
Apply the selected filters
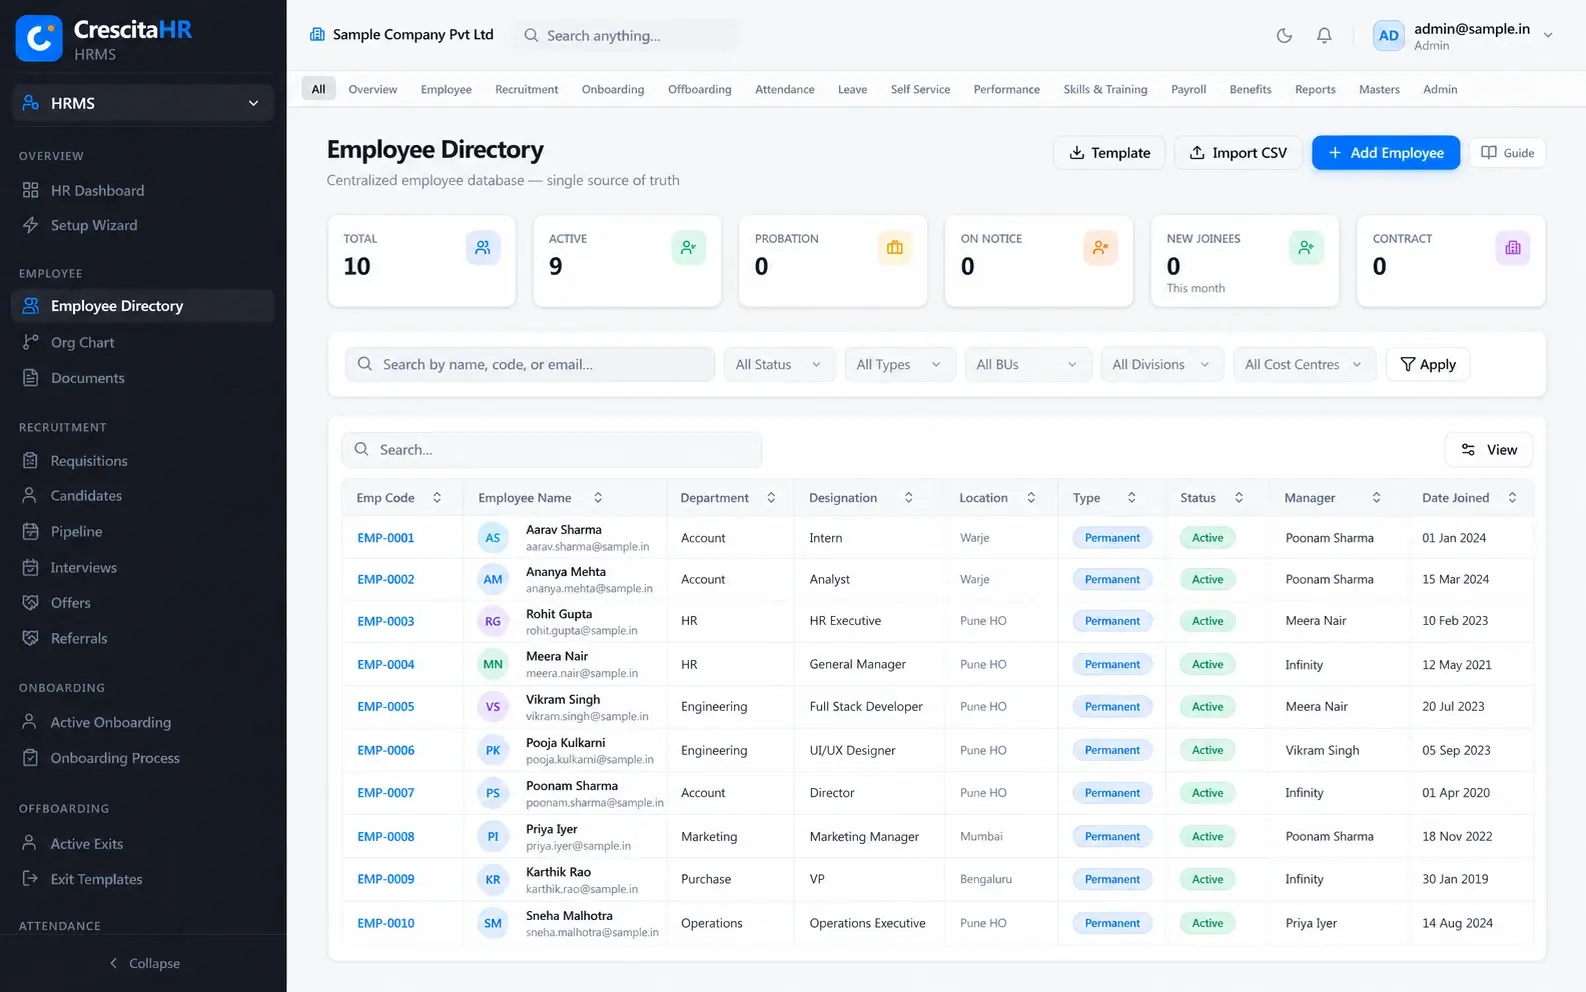tap(1428, 365)
